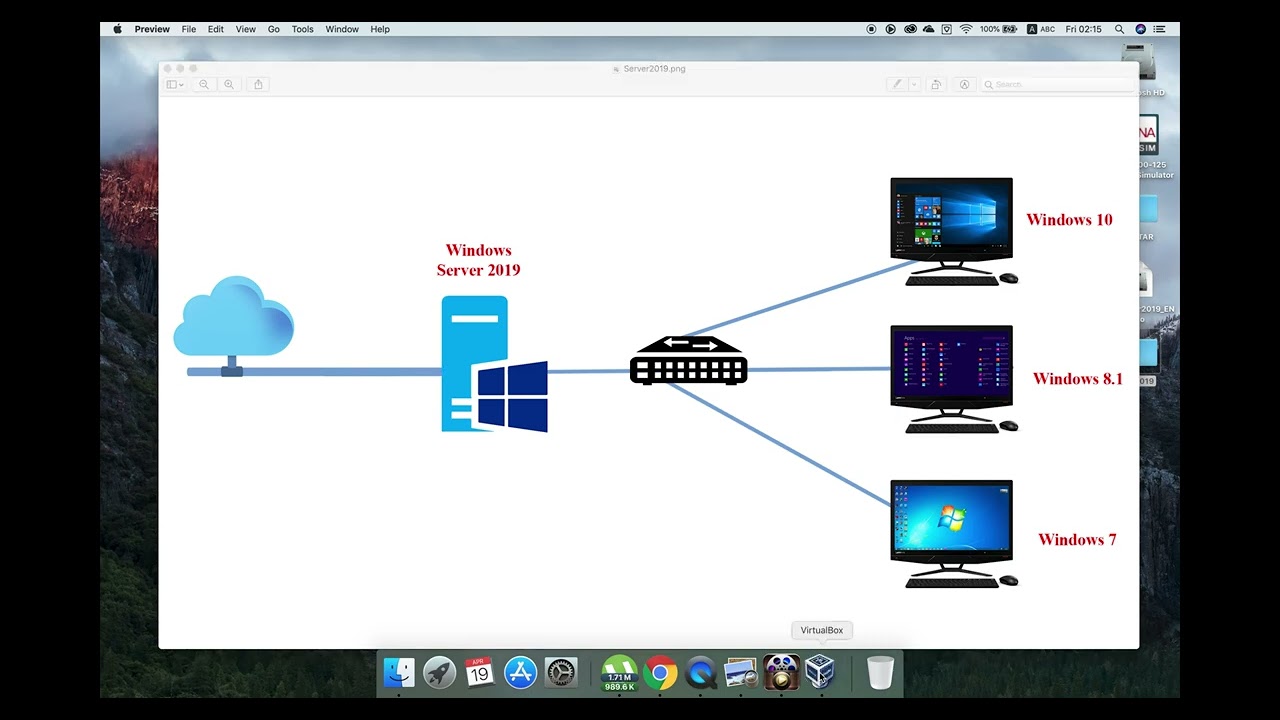Open the Wi-Fi status menu
This screenshot has height=720, width=1280.
966,29
